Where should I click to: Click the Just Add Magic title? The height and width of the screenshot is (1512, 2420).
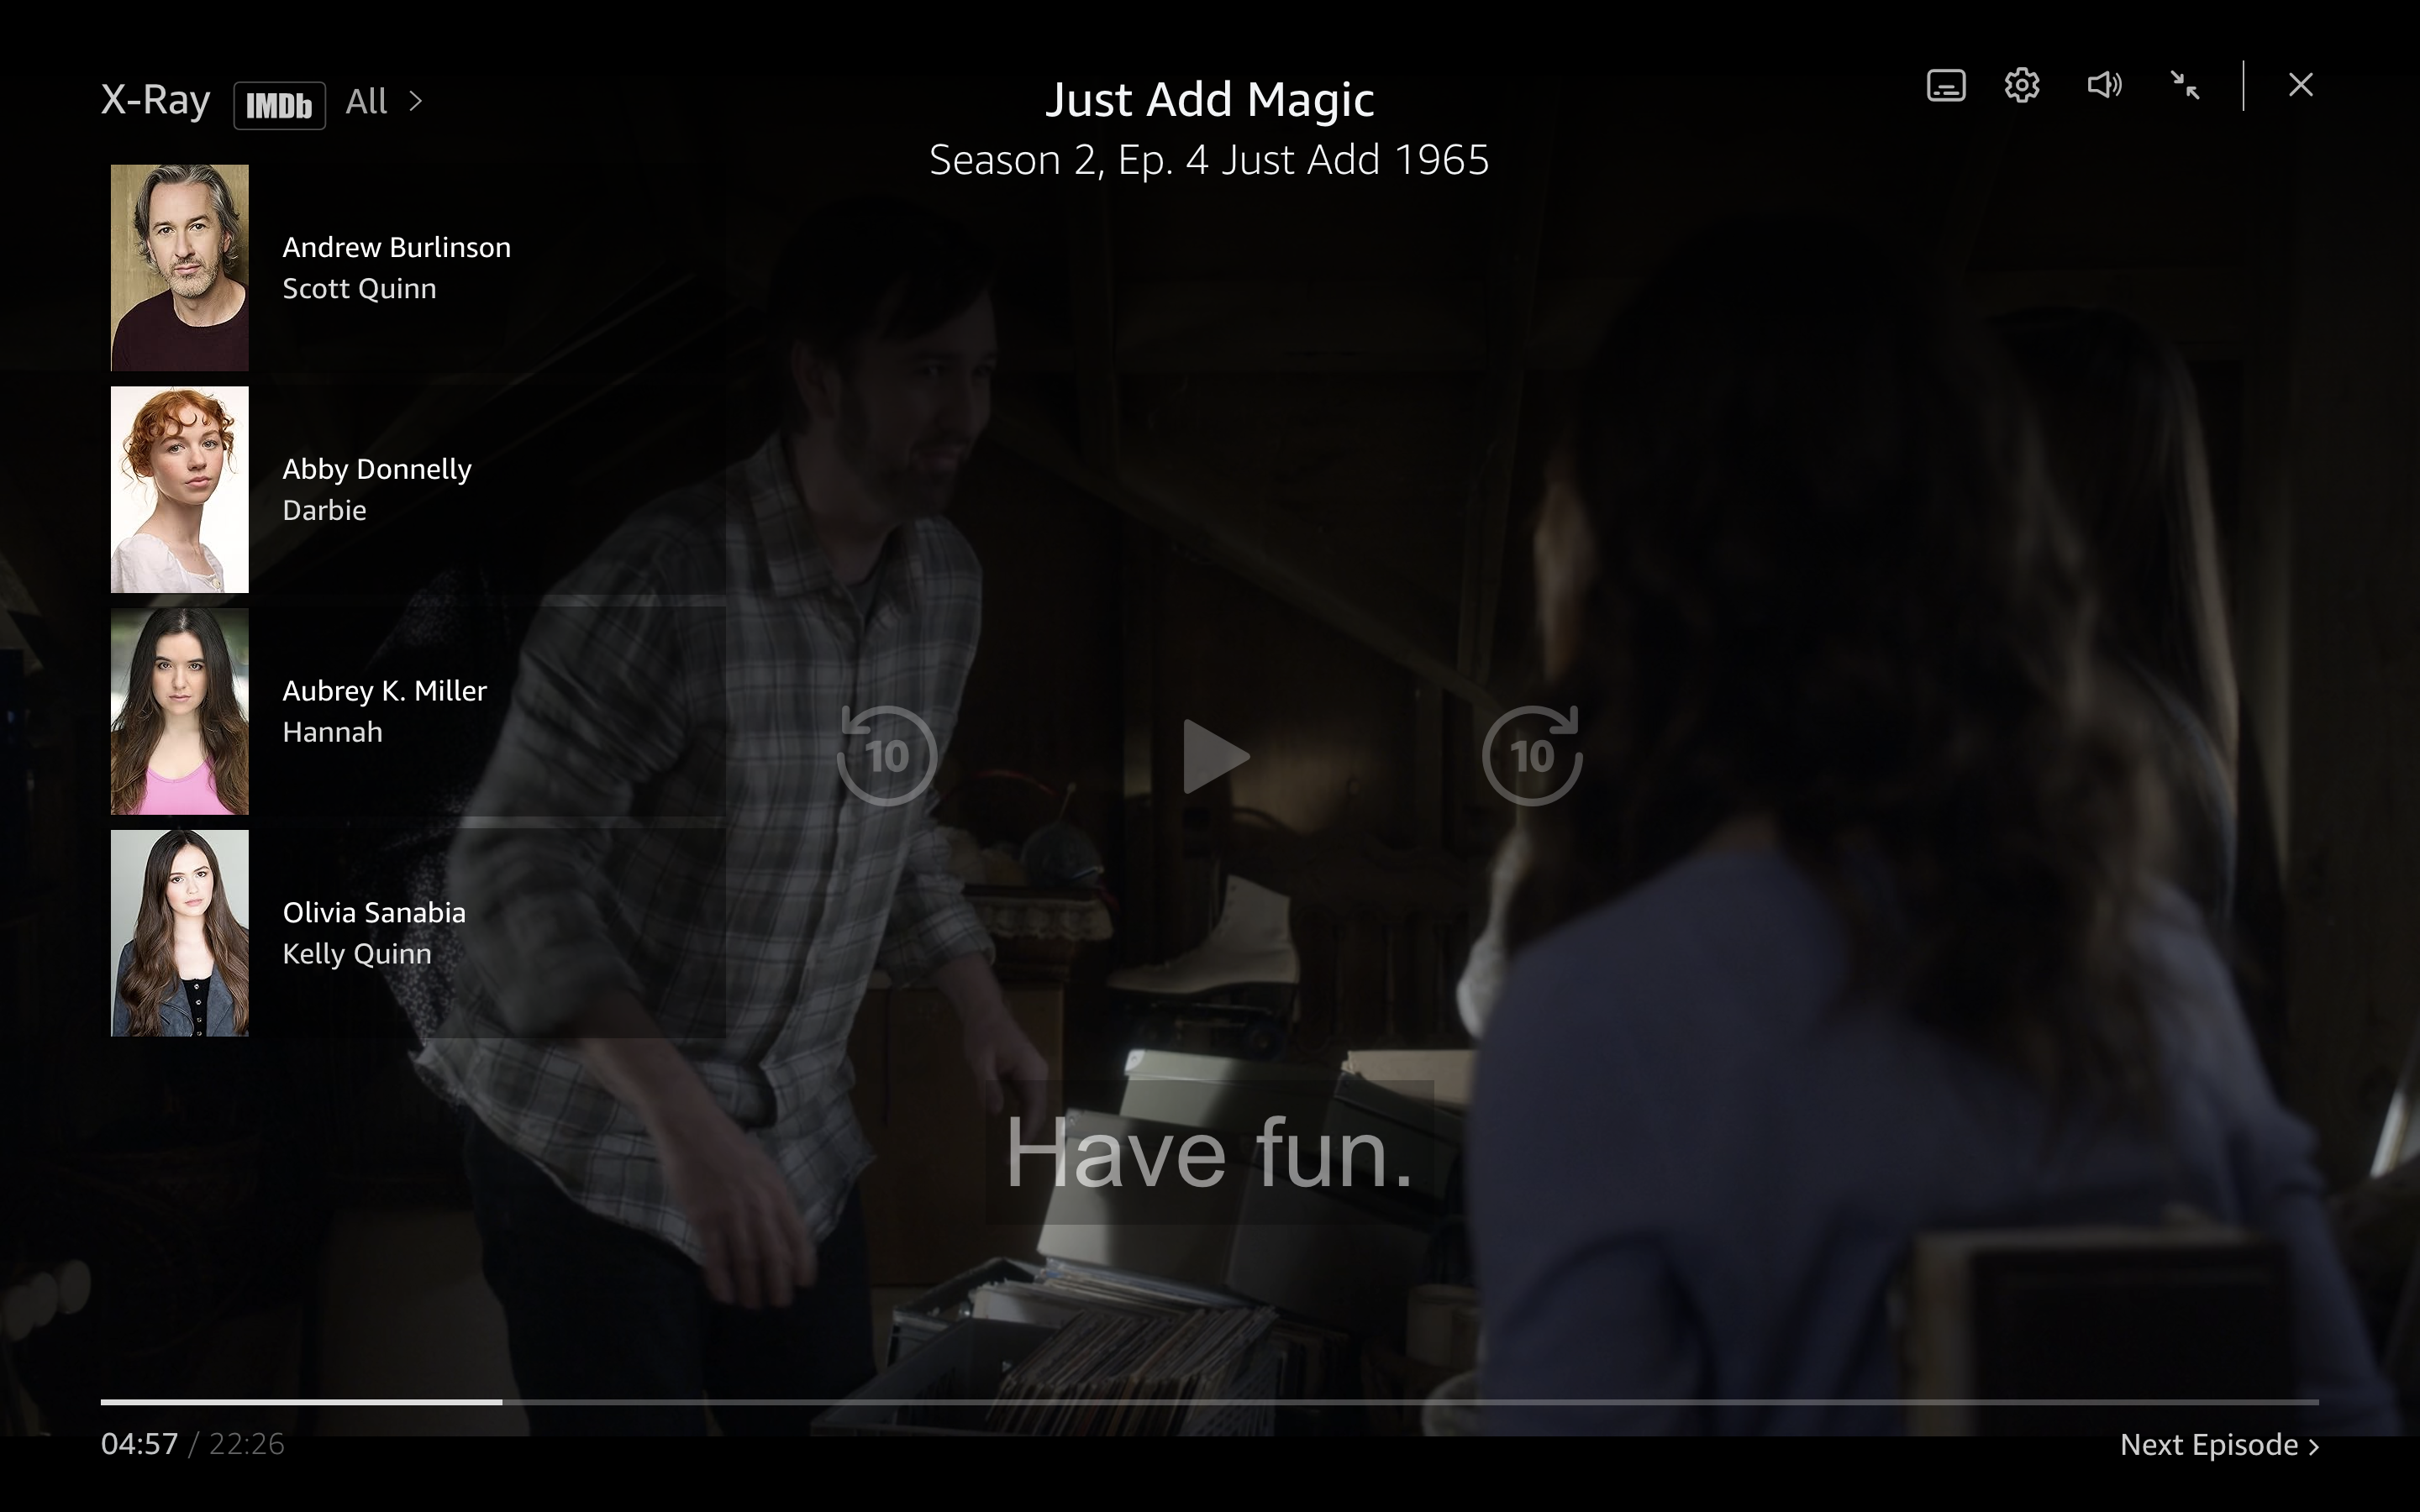(x=1209, y=100)
